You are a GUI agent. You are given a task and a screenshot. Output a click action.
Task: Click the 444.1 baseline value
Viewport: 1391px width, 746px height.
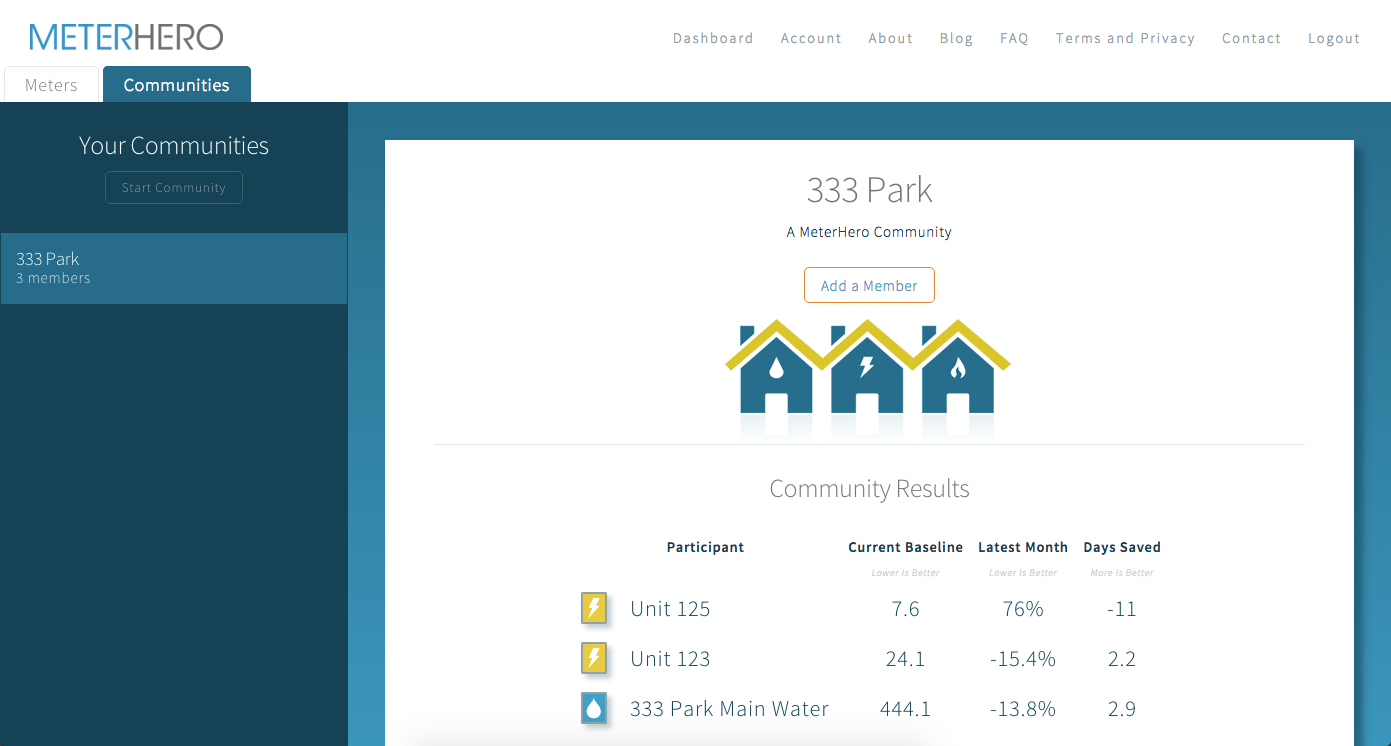pyautogui.click(x=905, y=708)
